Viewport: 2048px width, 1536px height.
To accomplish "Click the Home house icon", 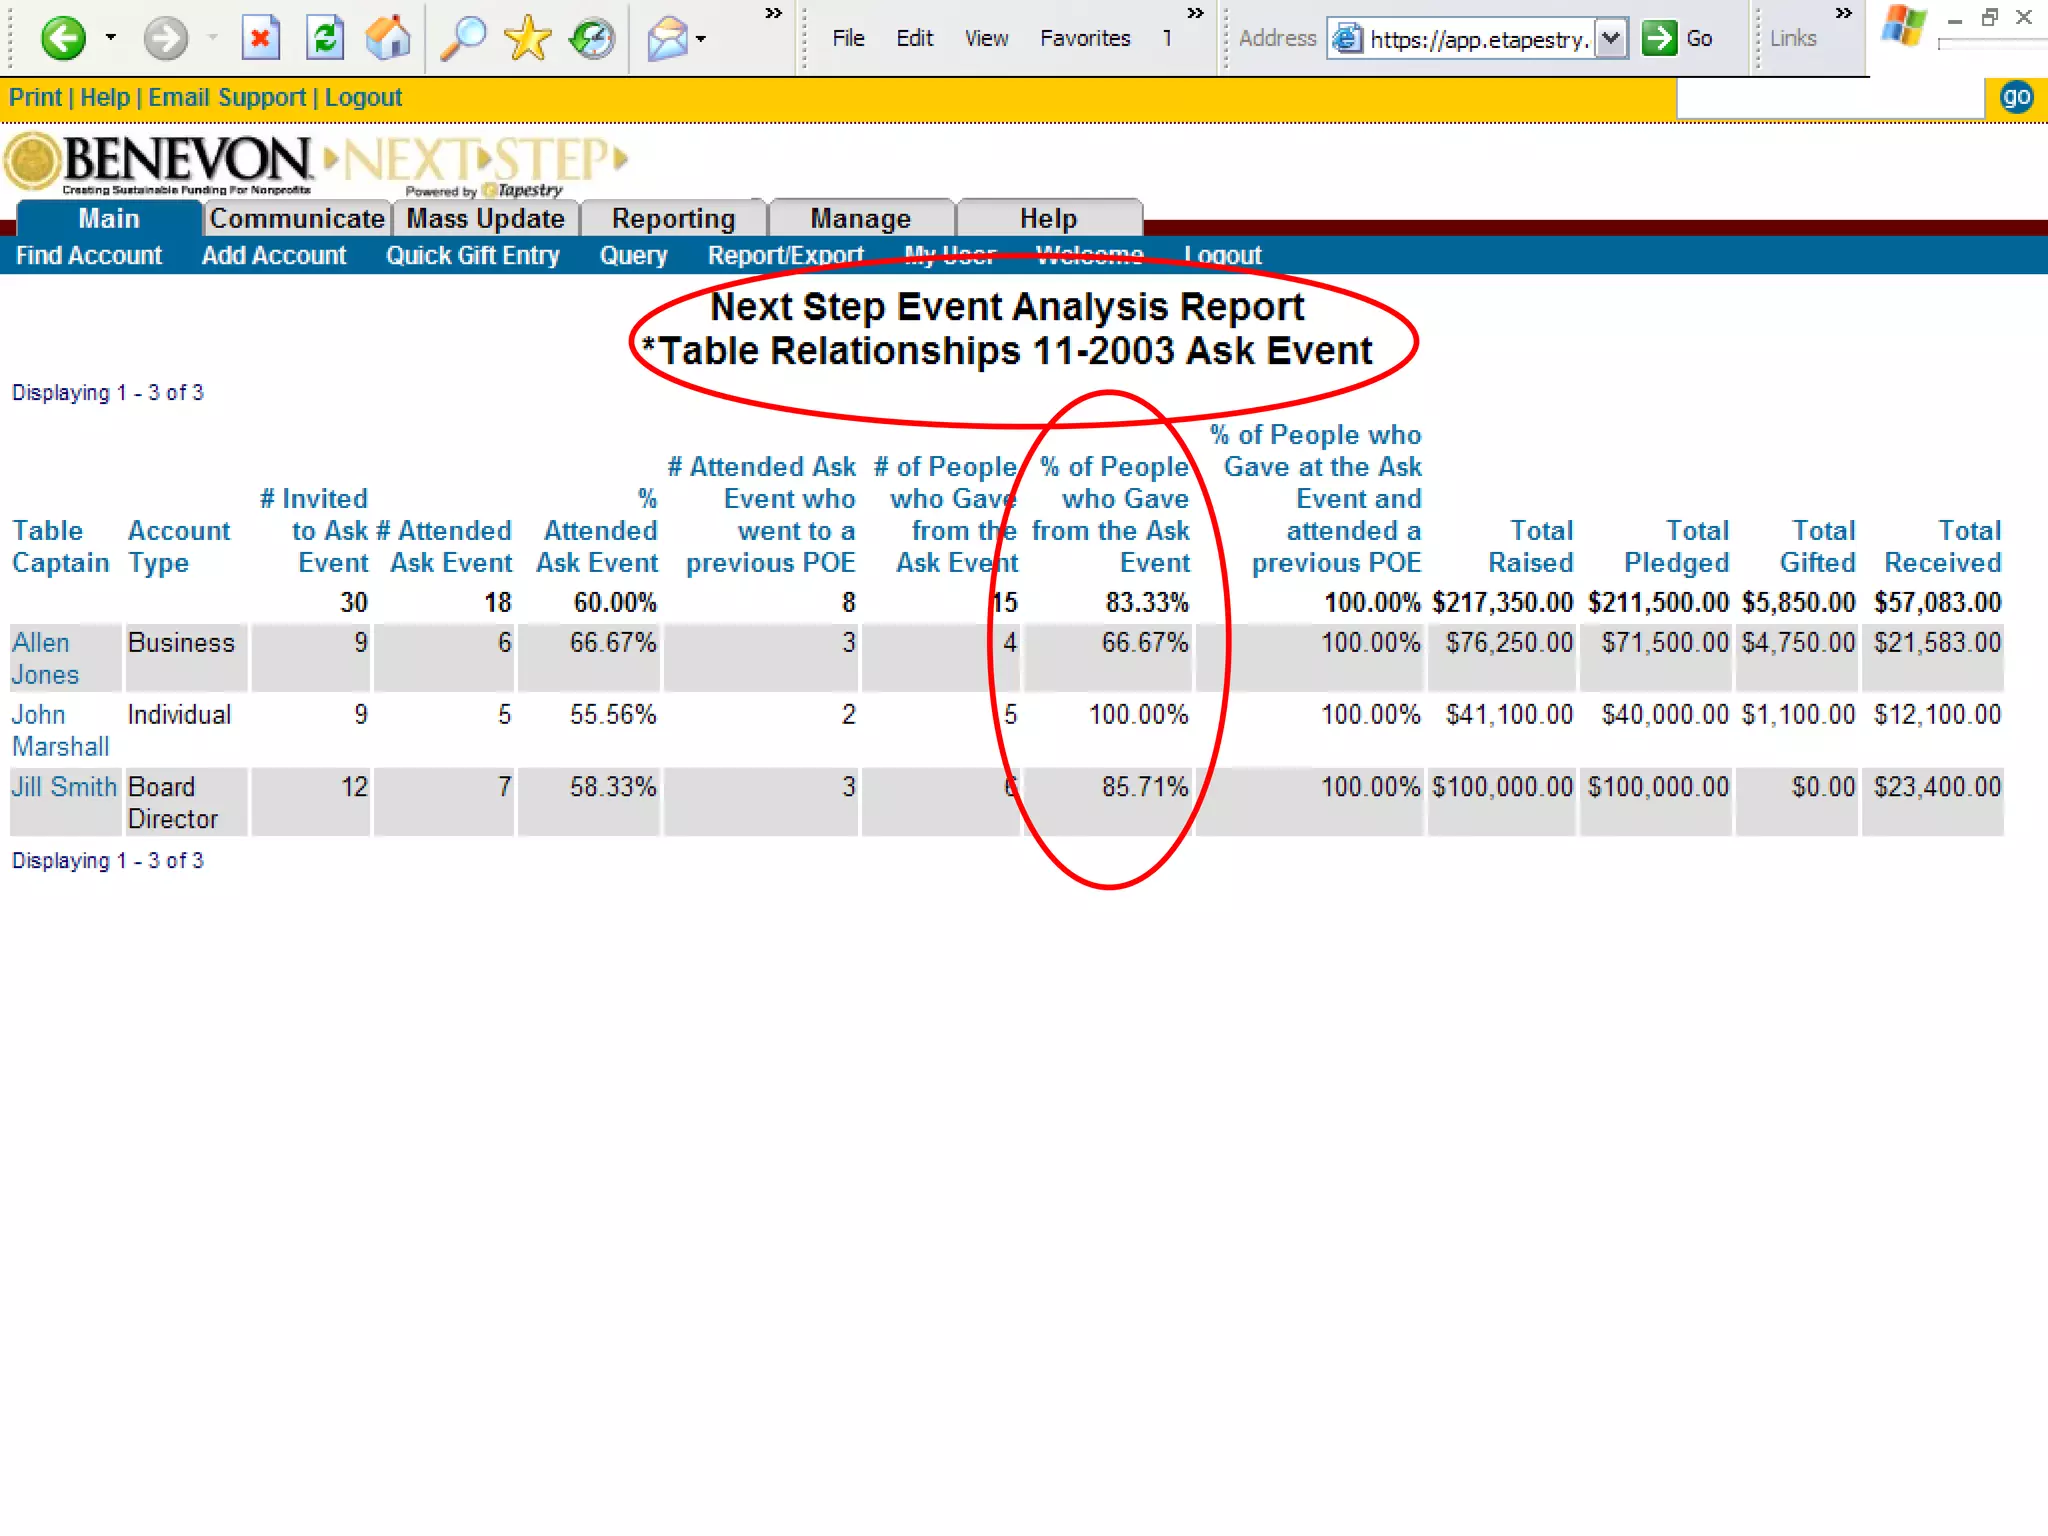I will pos(388,39).
